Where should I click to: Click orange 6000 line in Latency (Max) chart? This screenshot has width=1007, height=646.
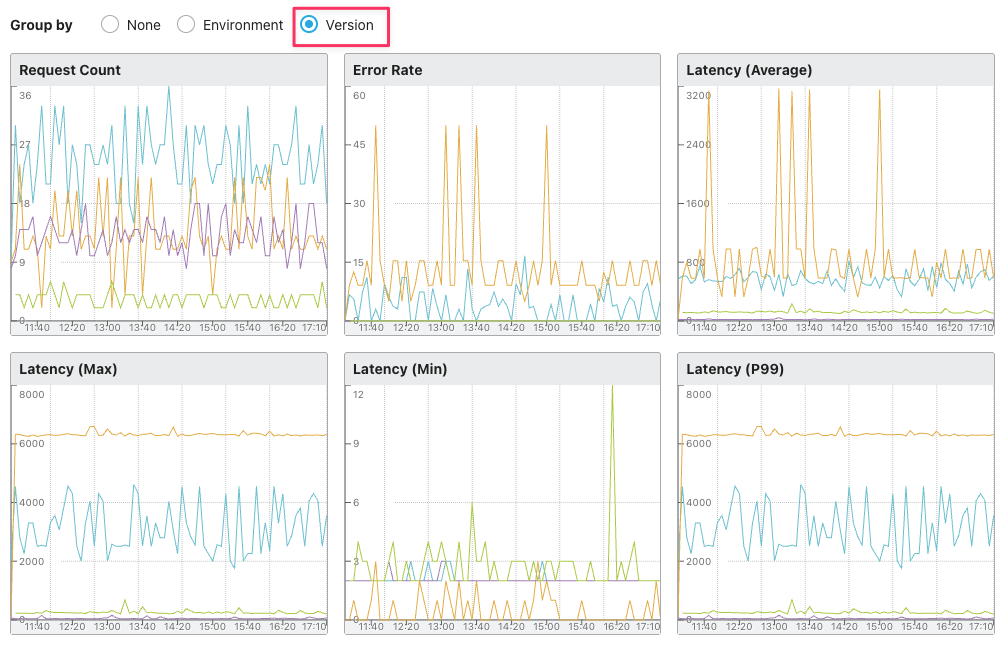click(170, 435)
